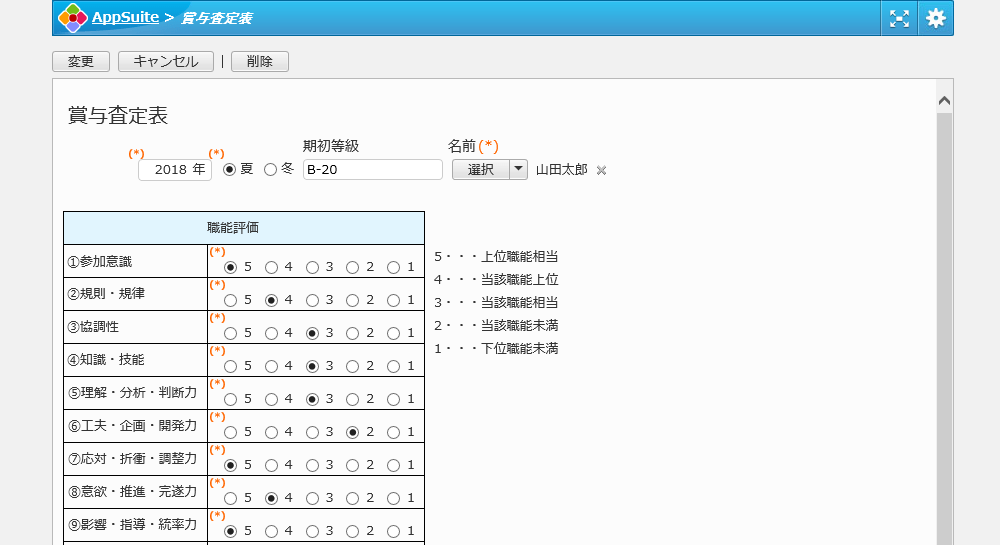Viewport: 1000px width, 545px height.
Task: Set ②規則・規律 rating to 5
Action: [x=231, y=300]
